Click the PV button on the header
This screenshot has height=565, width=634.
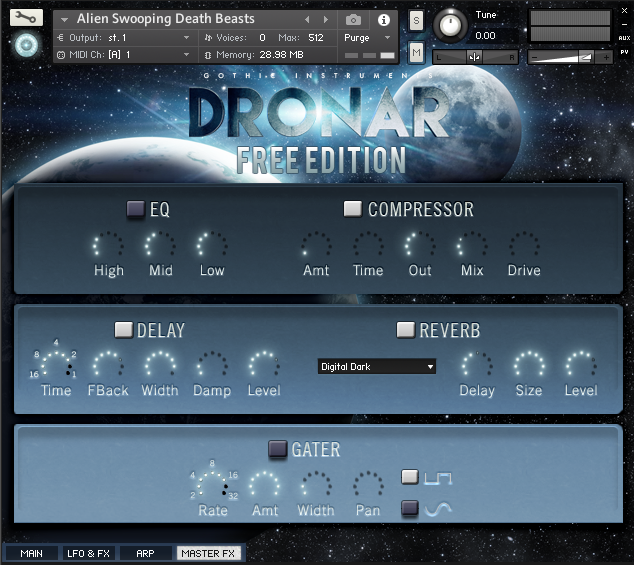pyautogui.click(x=624, y=52)
